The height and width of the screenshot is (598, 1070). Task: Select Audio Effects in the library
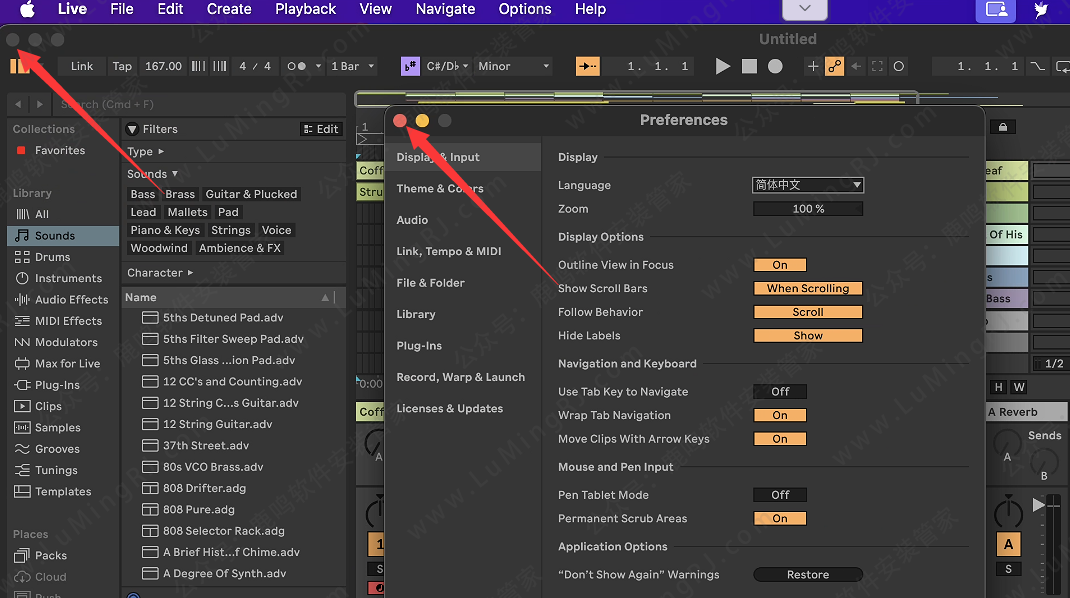[71, 300]
